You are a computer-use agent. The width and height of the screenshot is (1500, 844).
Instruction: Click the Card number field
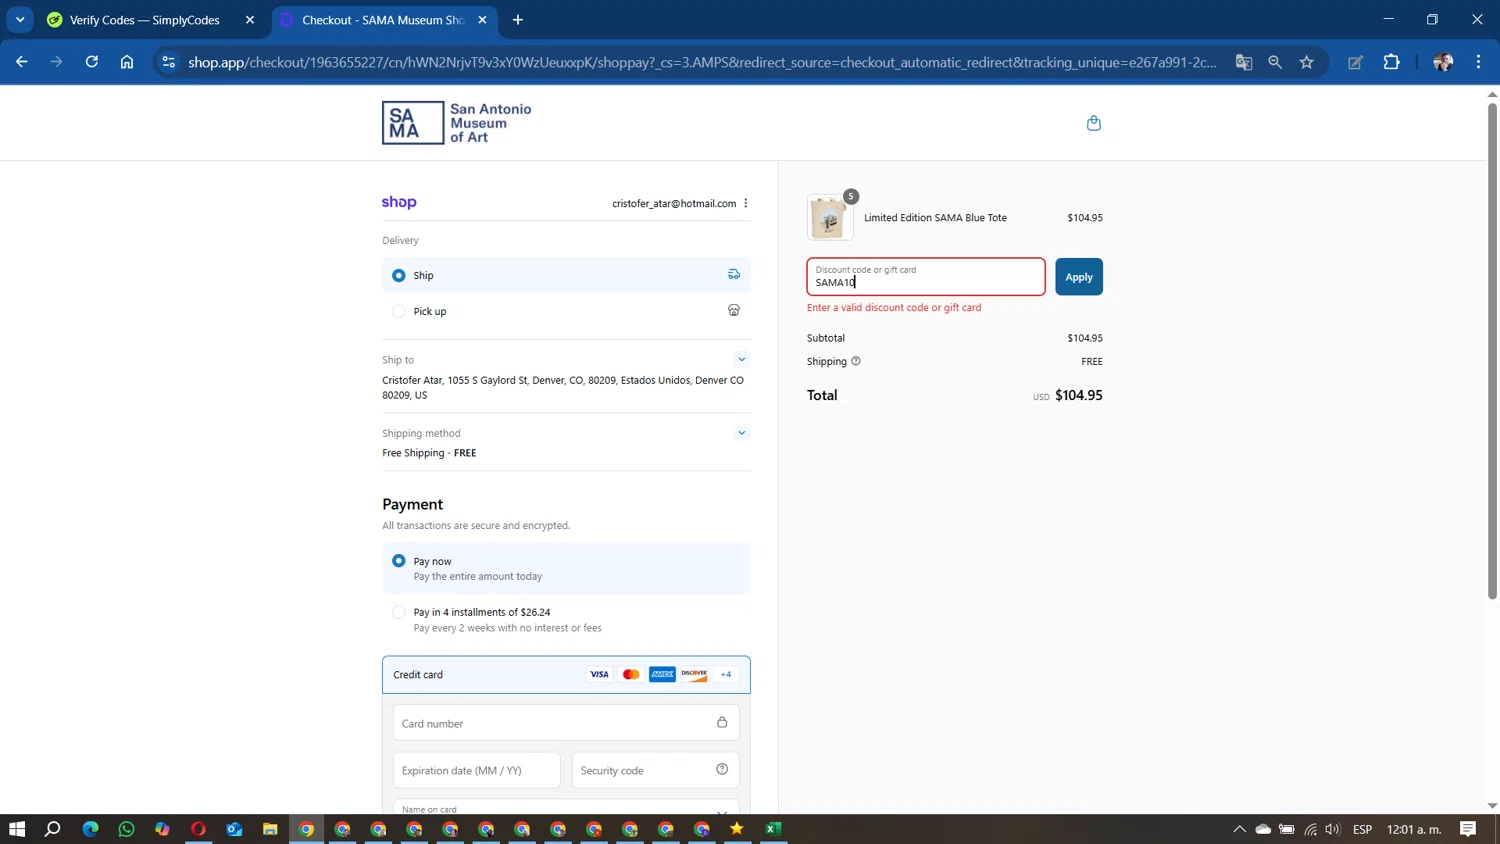point(555,723)
